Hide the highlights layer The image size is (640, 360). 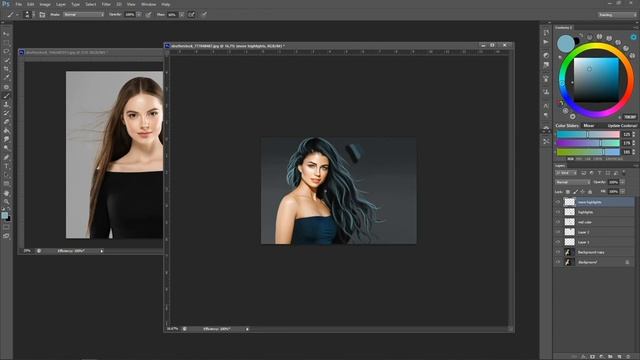(x=558, y=212)
